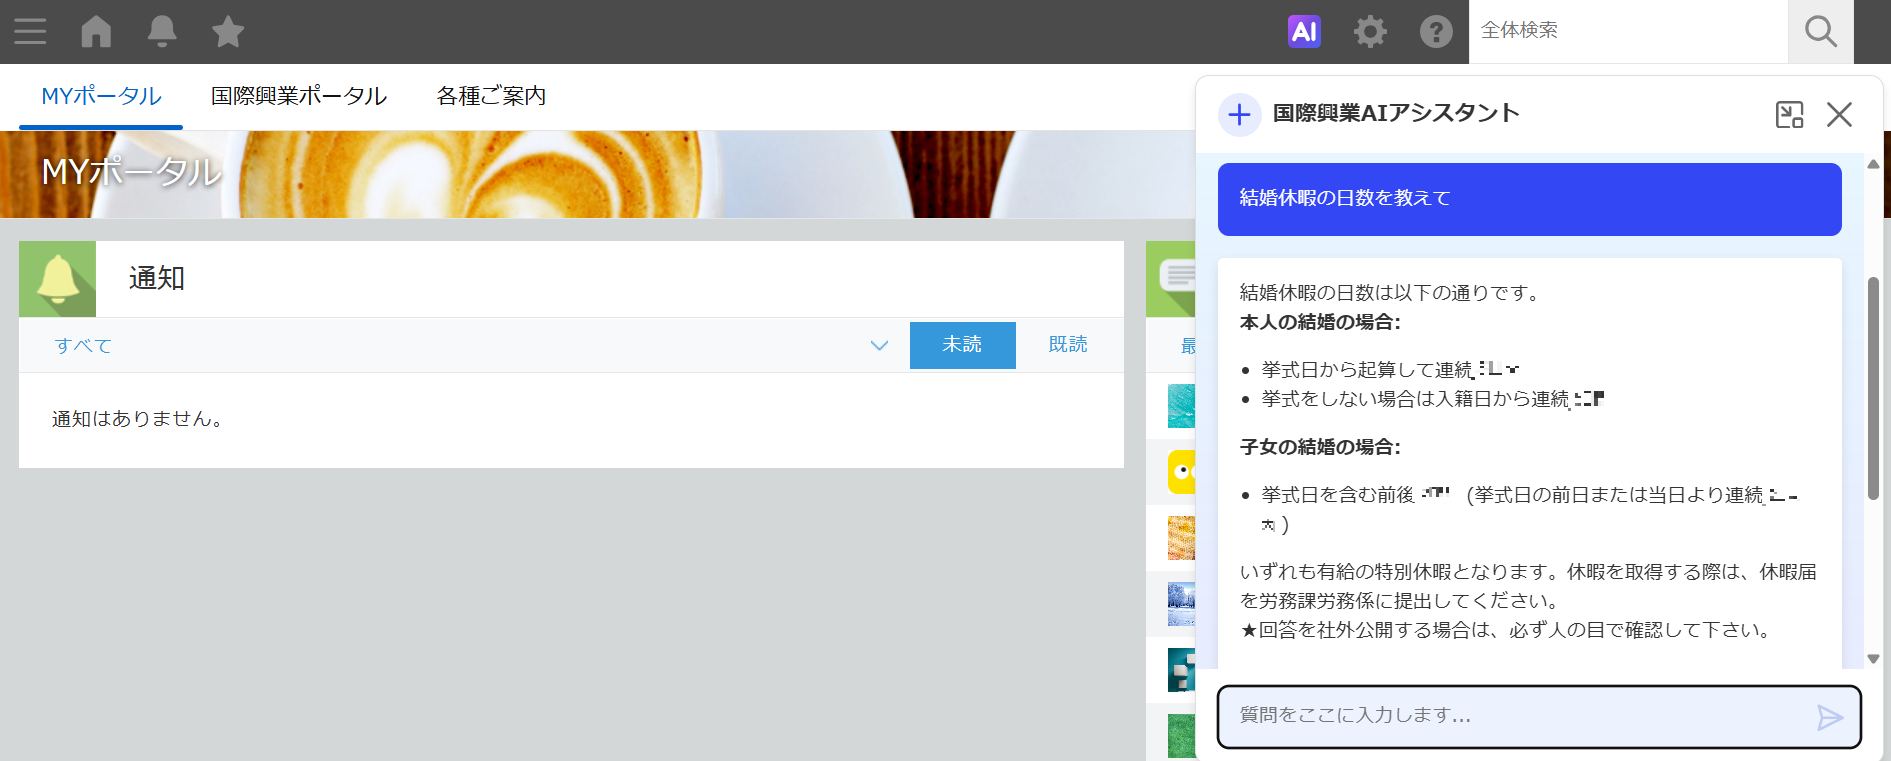Click the teal thumbnail in right list

(1182, 406)
